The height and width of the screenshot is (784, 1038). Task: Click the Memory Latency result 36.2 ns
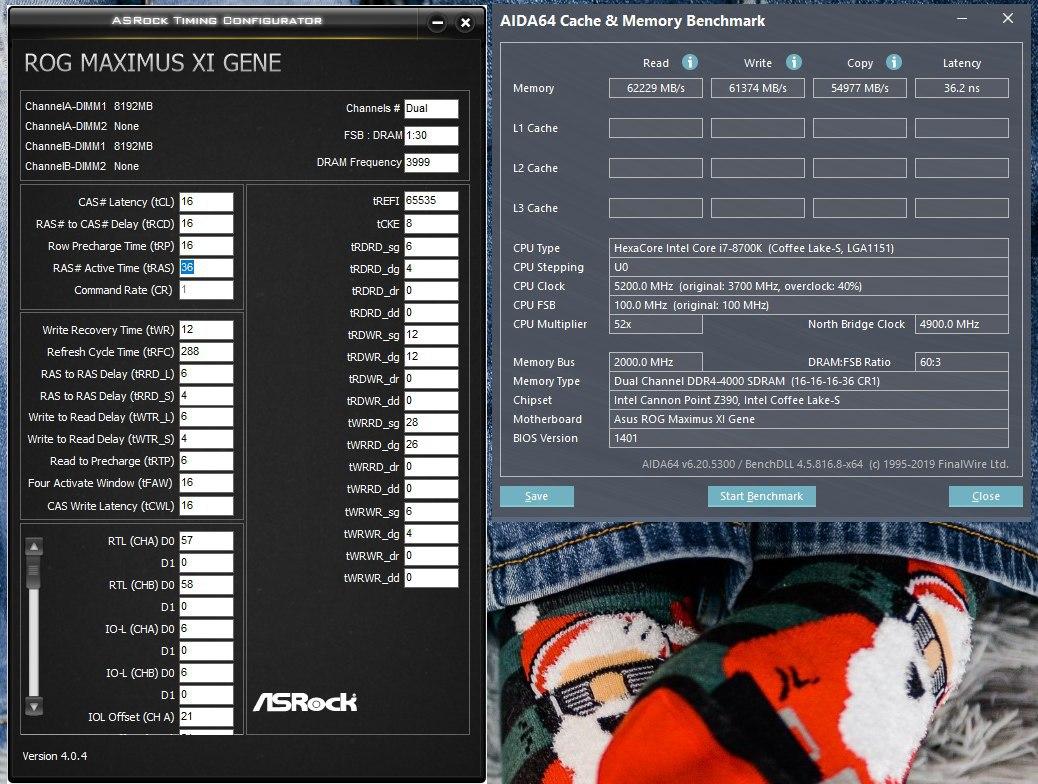tap(962, 88)
